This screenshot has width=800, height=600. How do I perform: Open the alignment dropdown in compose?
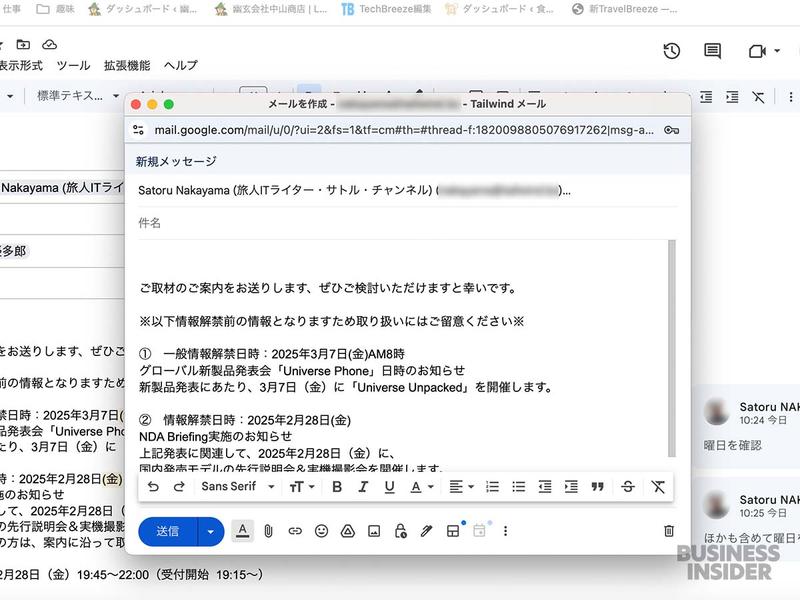click(461, 487)
